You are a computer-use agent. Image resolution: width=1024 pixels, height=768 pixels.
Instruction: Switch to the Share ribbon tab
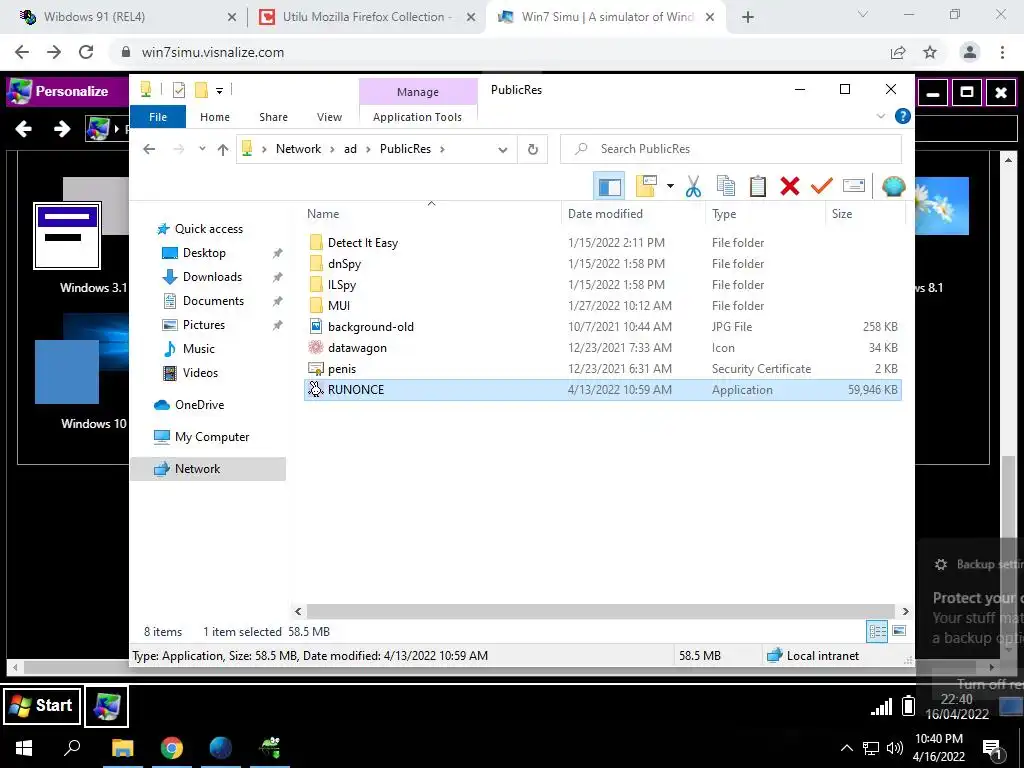pos(273,117)
